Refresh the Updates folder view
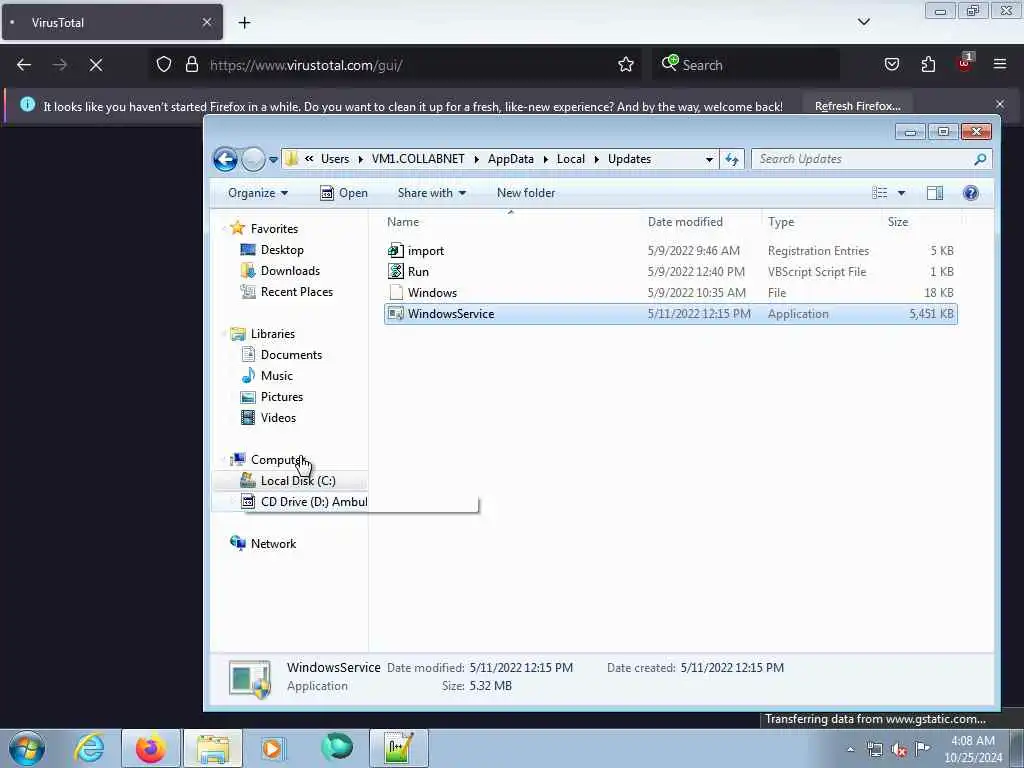Screen dimensions: 1024x768 pos(731,159)
